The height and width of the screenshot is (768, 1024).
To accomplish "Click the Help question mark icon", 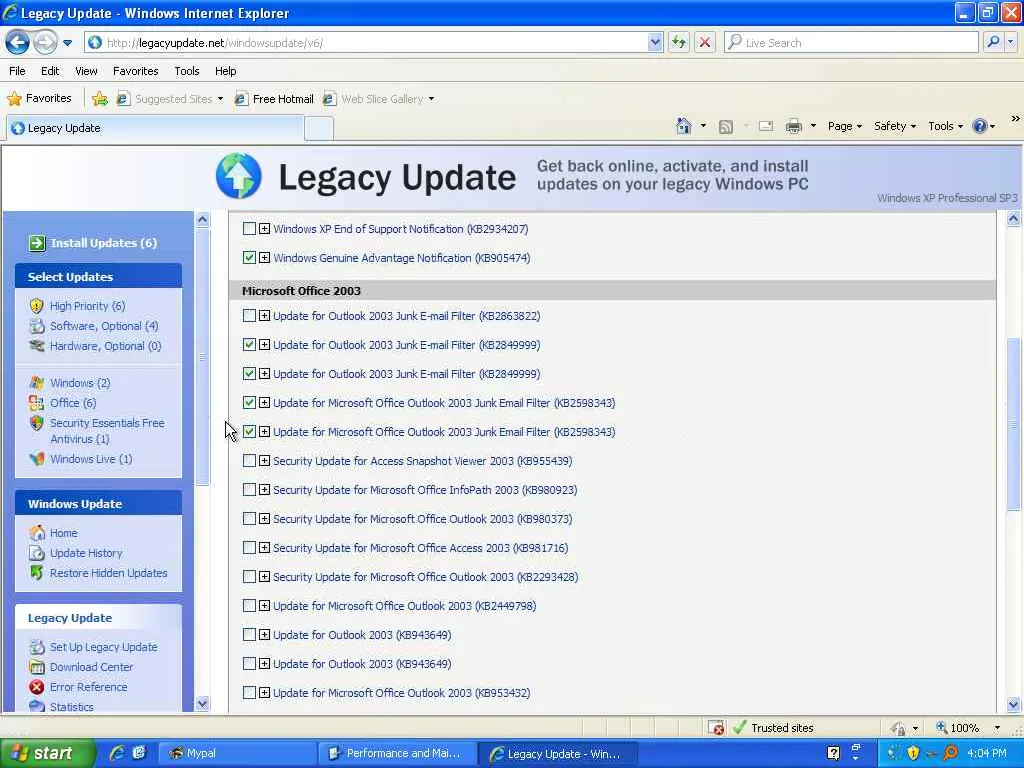I will [980, 126].
